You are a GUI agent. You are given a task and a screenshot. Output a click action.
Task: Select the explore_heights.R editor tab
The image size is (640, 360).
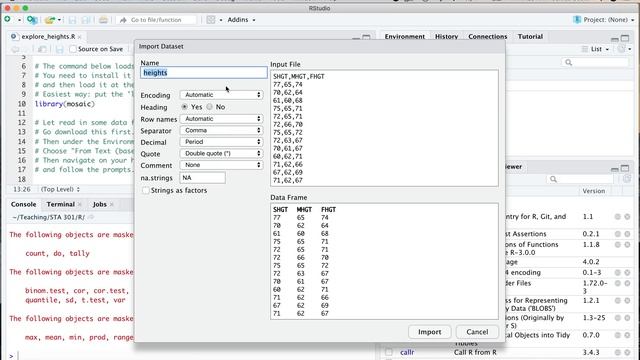click(48, 36)
